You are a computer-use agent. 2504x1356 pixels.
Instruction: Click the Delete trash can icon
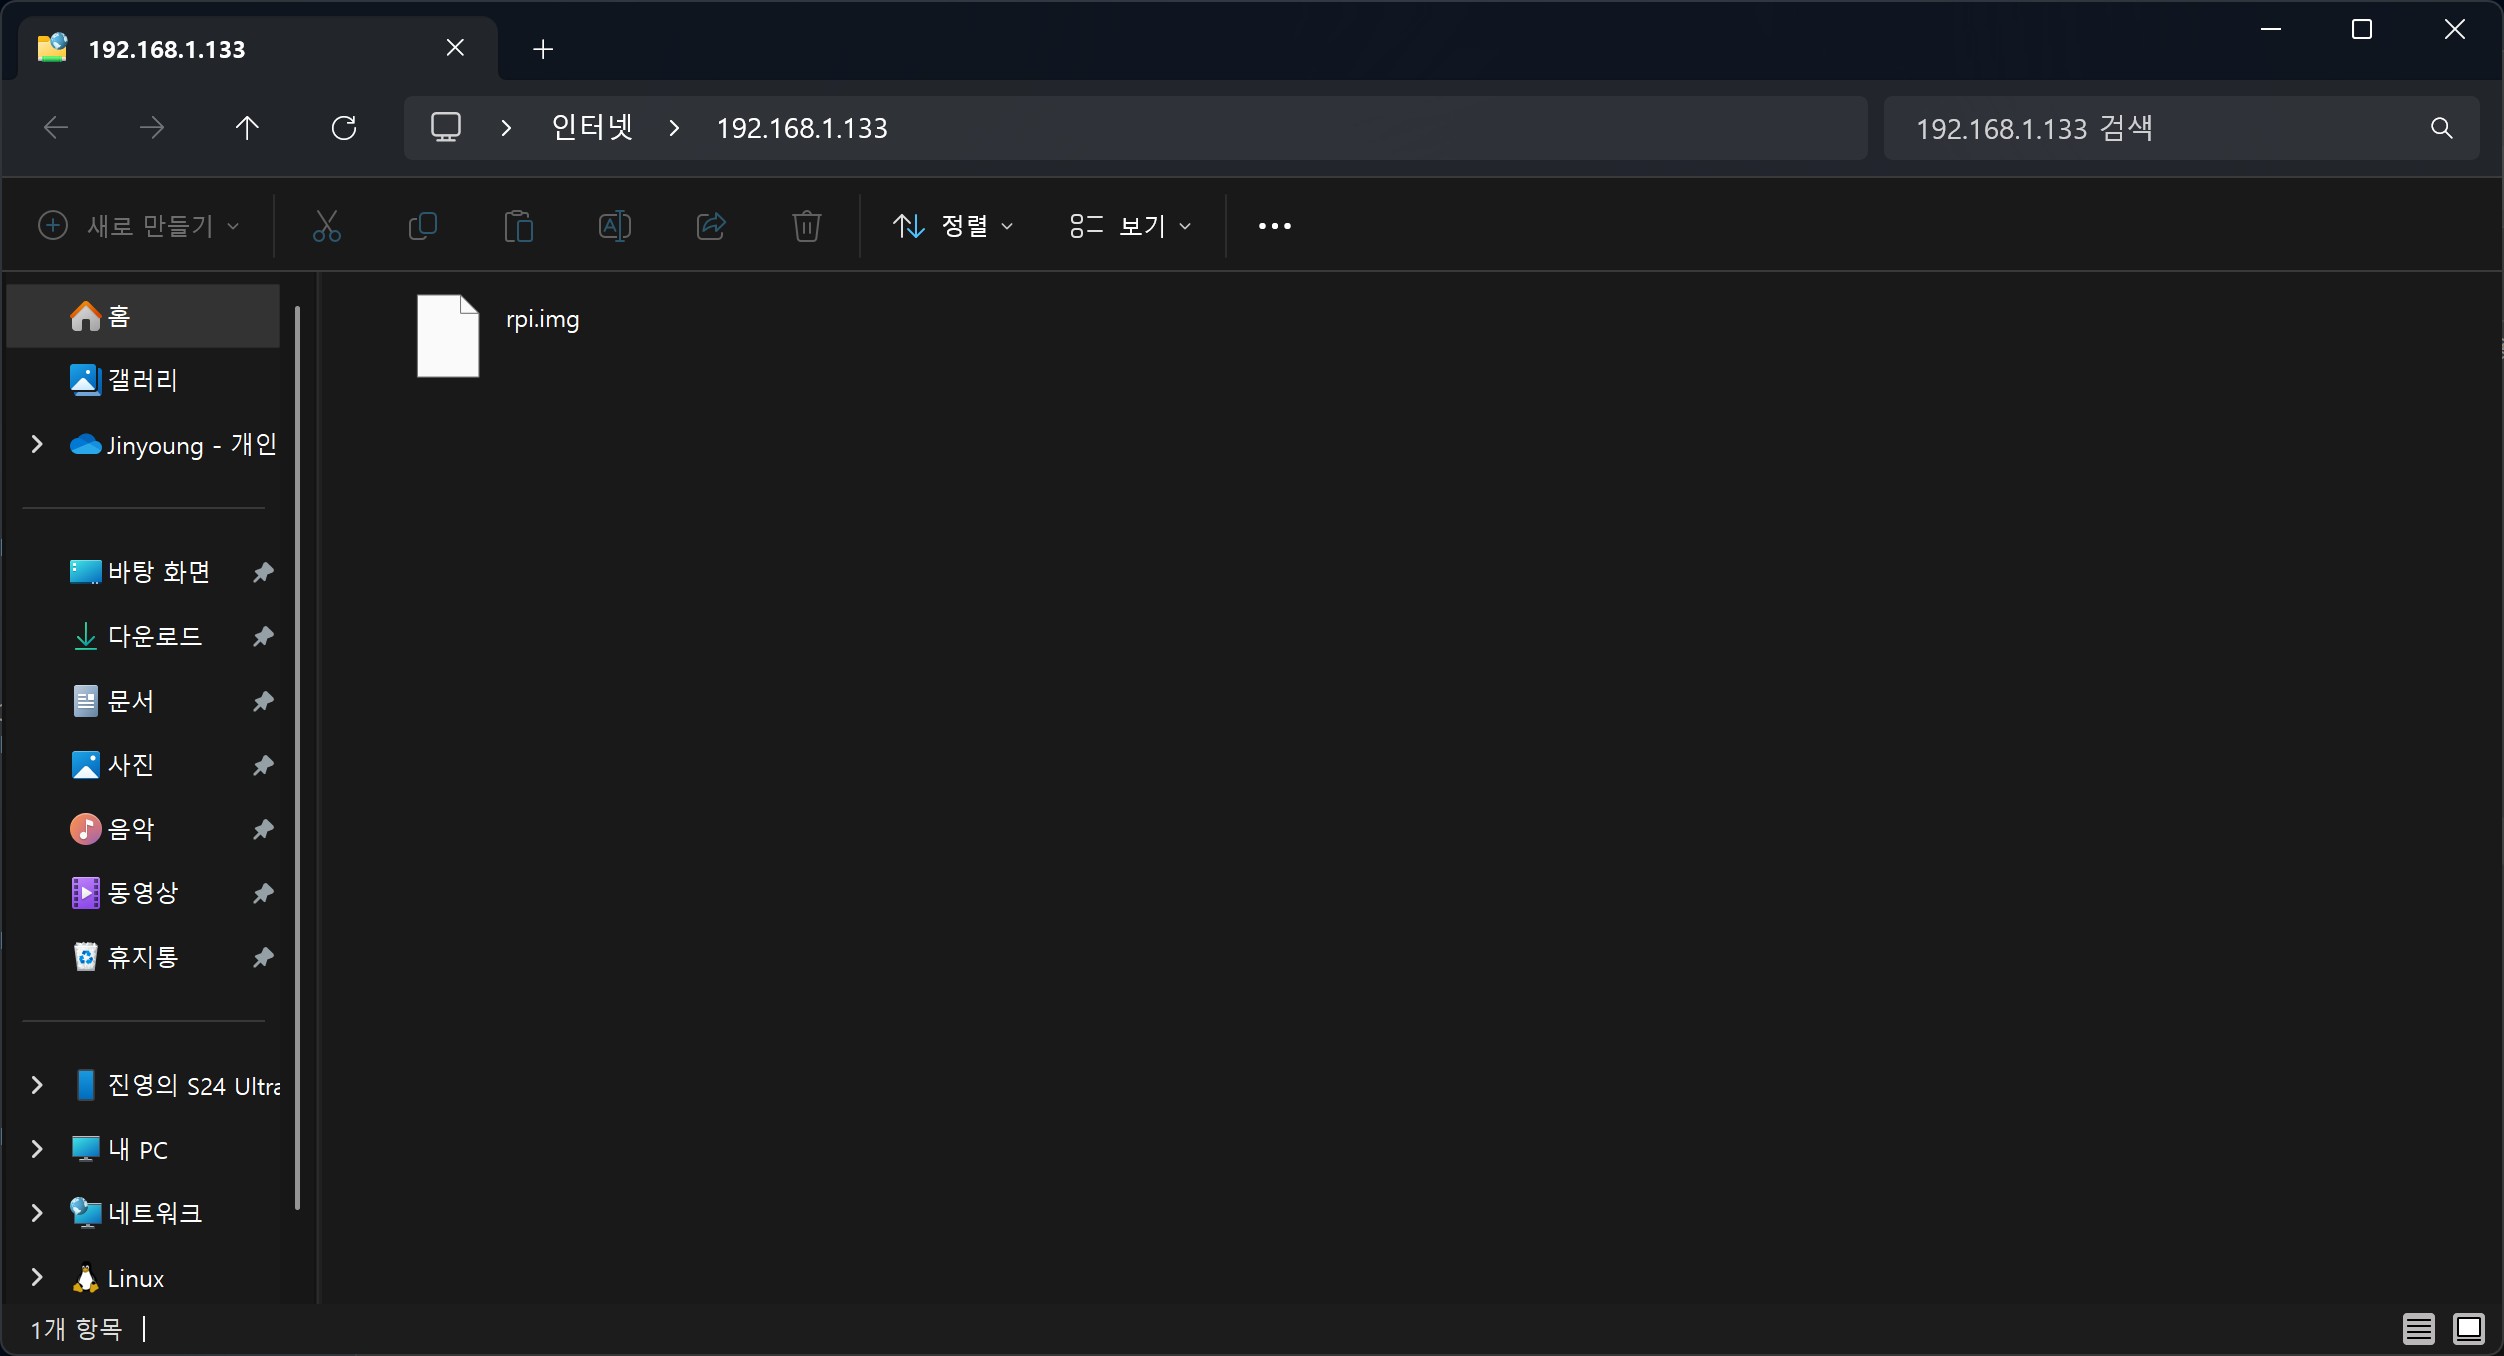pos(806,226)
